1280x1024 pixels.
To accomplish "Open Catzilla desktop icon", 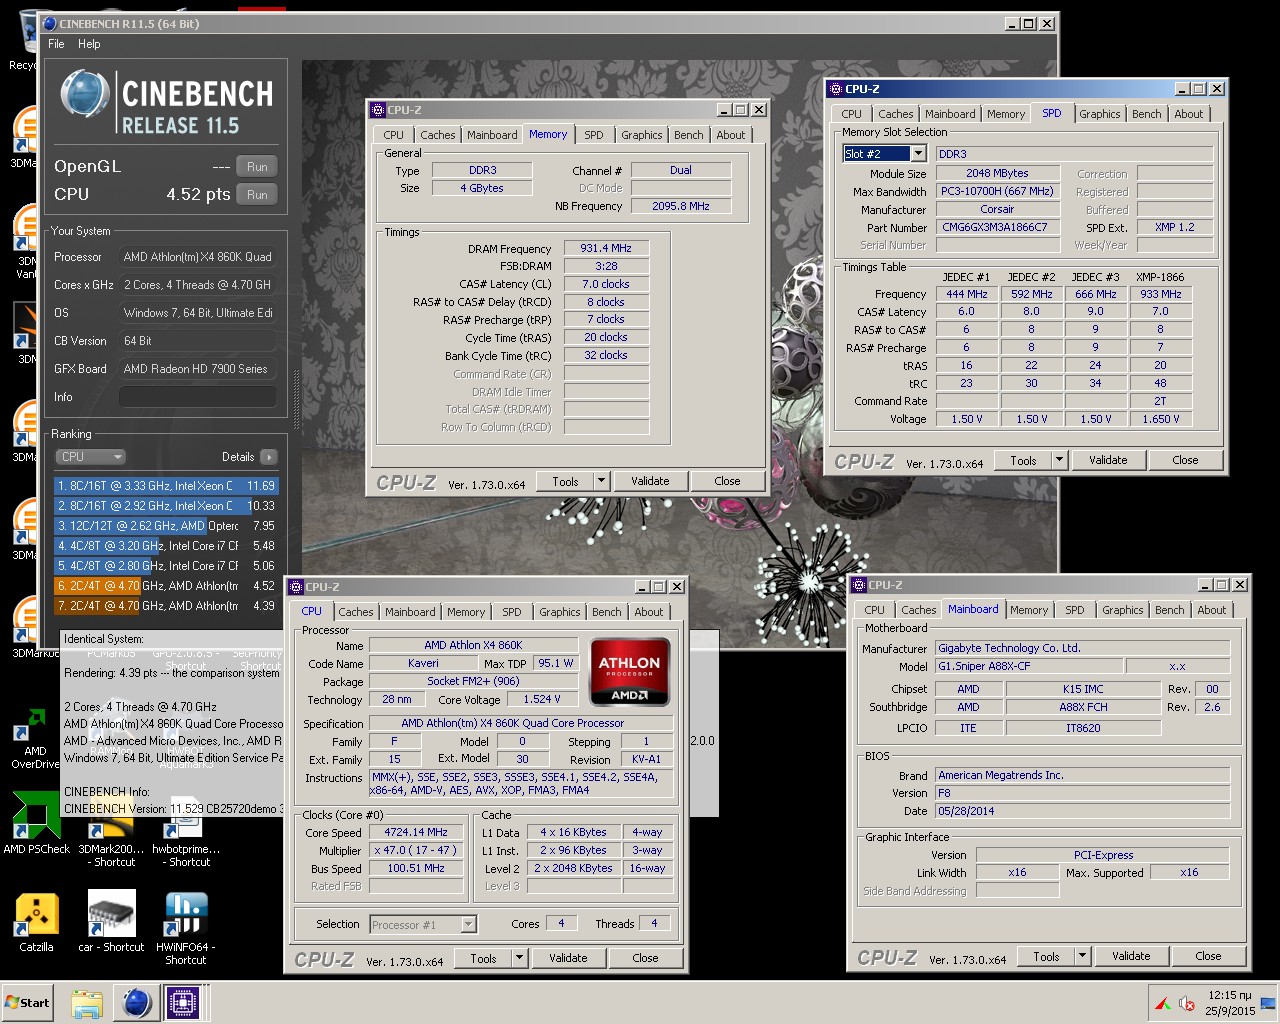I will (36, 921).
